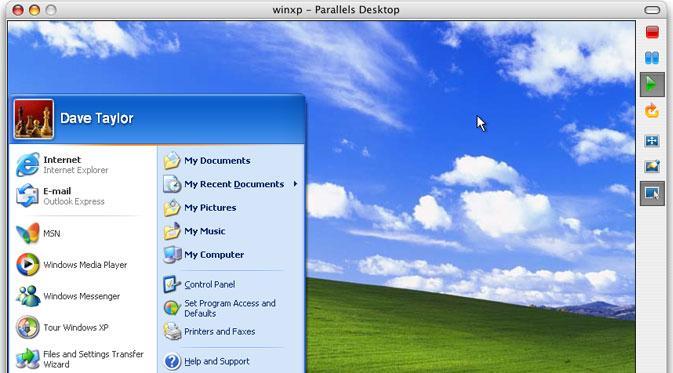This screenshot has height=373, width=673.
Task: Click the green Play button in Parallels sidebar
Action: pyautogui.click(x=652, y=84)
